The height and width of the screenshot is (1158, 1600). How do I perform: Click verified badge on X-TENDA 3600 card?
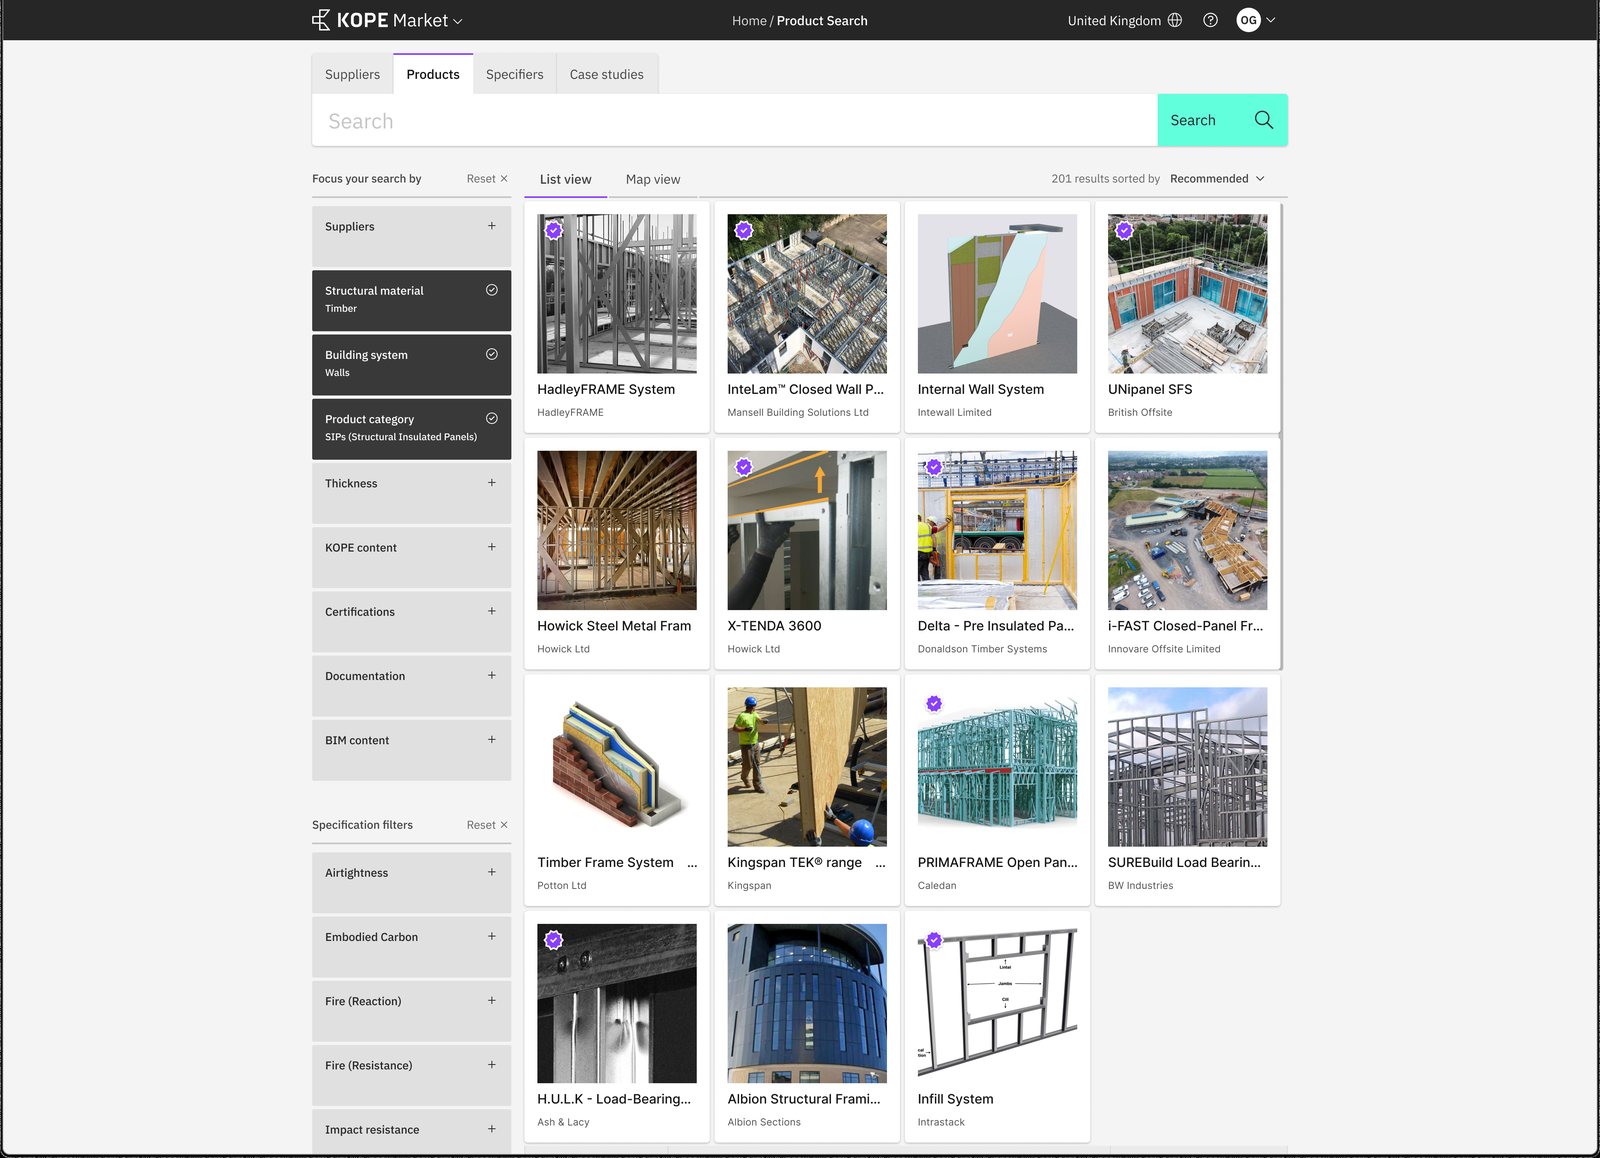[743, 467]
